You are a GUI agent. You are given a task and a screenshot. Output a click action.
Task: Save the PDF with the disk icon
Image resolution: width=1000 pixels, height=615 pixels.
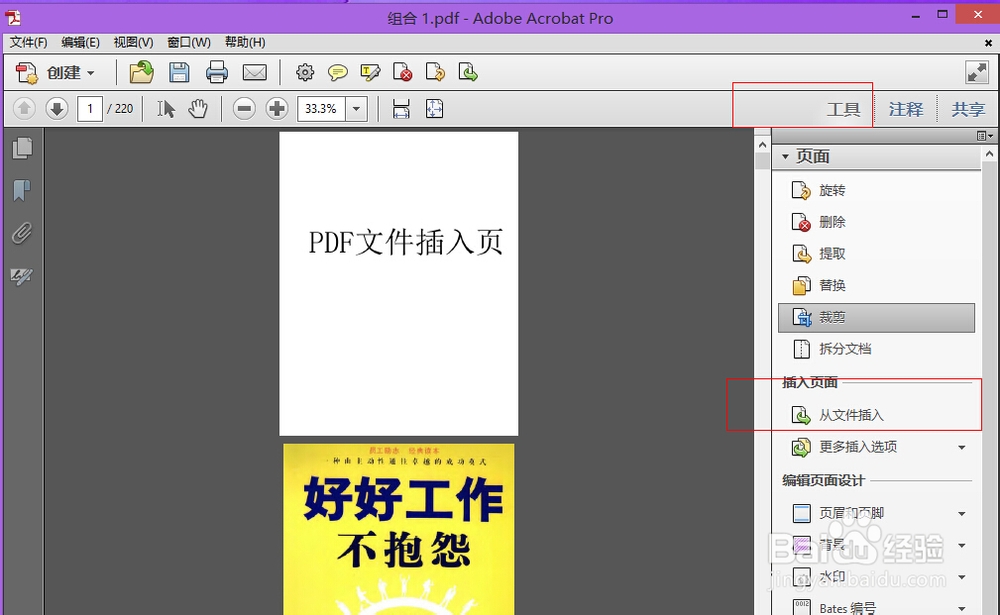pos(180,71)
